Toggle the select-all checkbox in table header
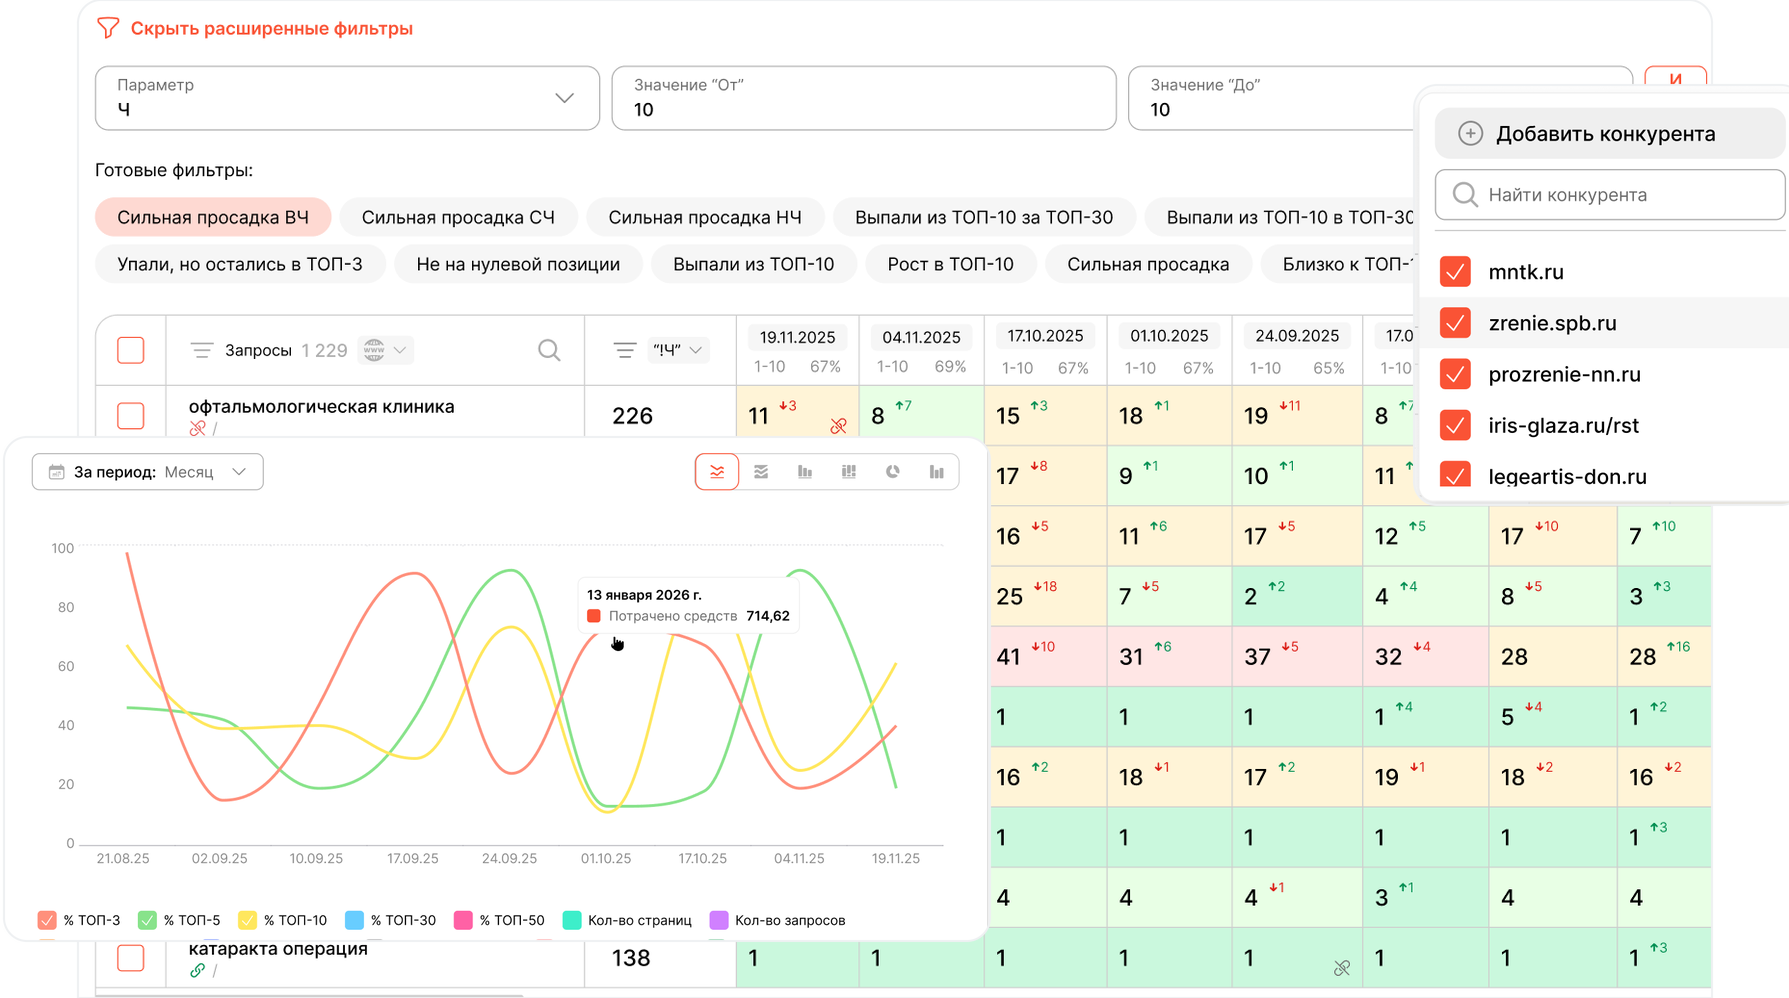This screenshot has height=998, width=1789. pyautogui.click(x=131, y=350)
